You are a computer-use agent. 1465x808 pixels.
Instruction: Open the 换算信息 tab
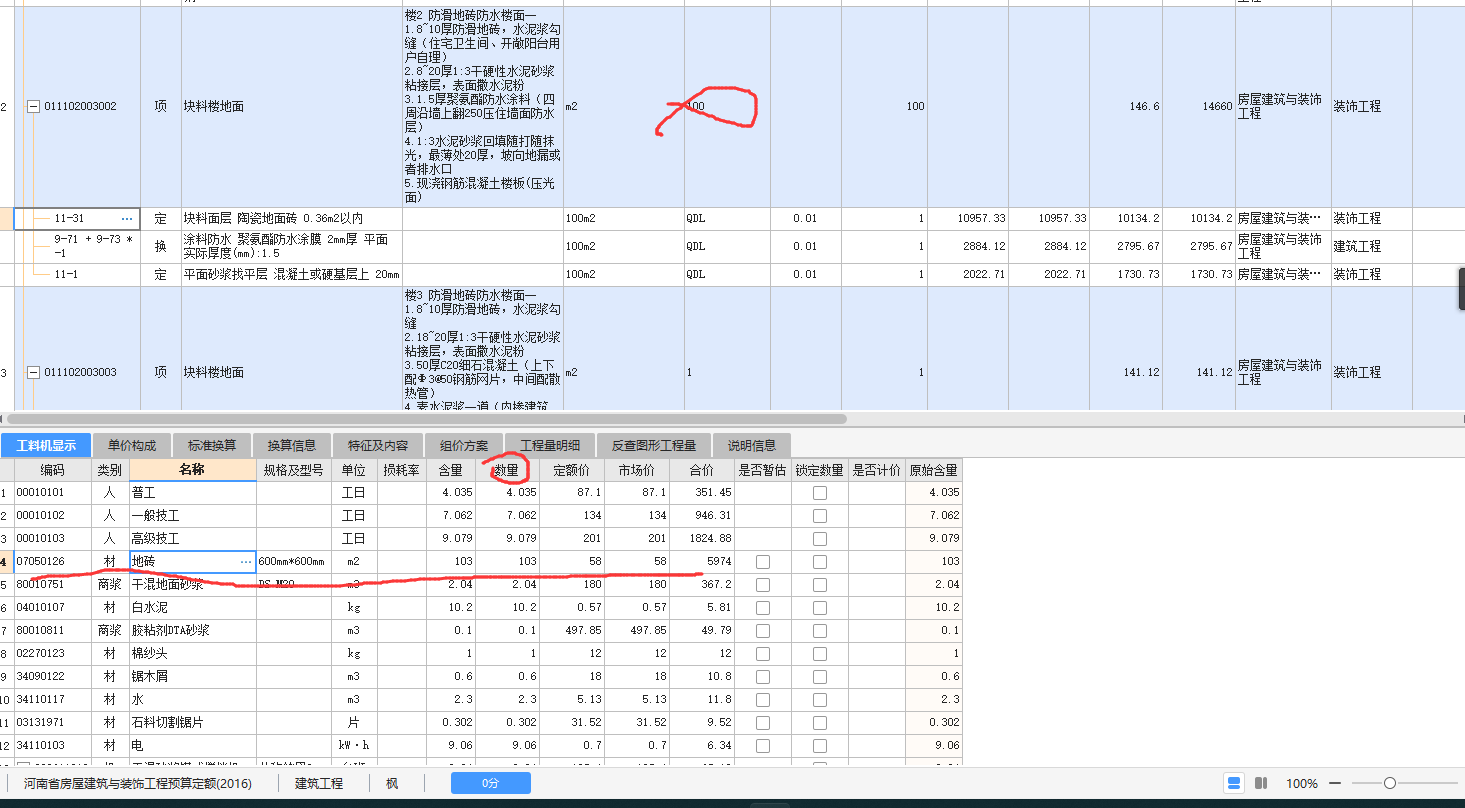pyautogui.click(x=292, y=445)
